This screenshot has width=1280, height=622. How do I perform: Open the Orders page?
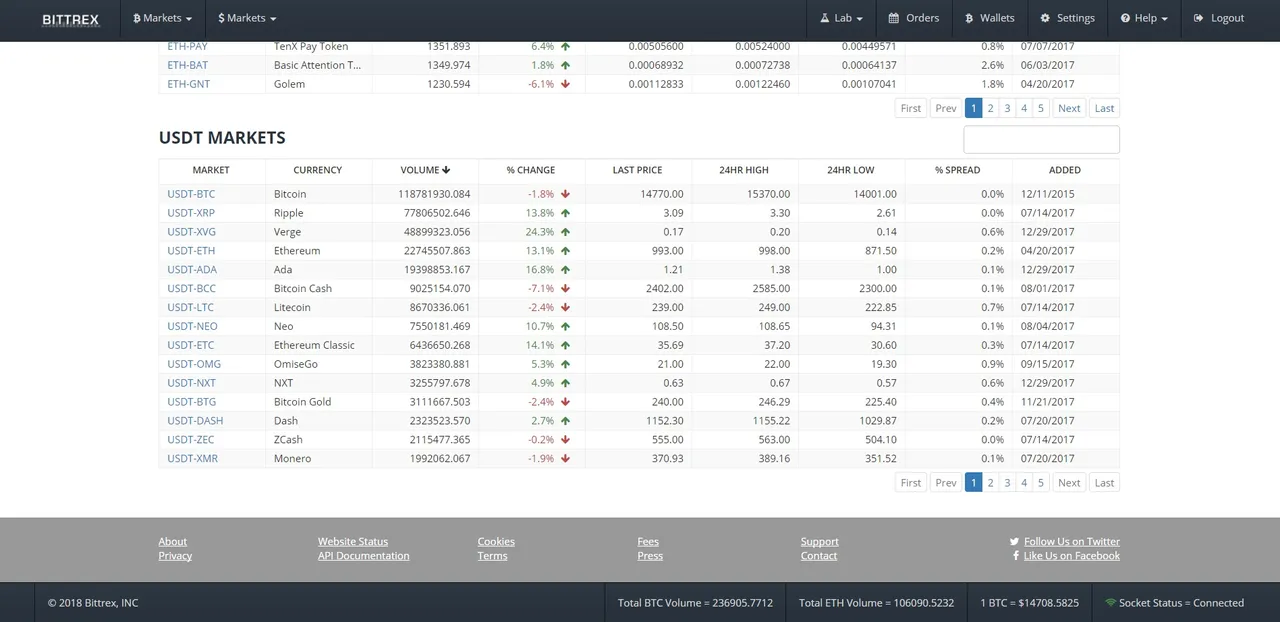point(913,18)
